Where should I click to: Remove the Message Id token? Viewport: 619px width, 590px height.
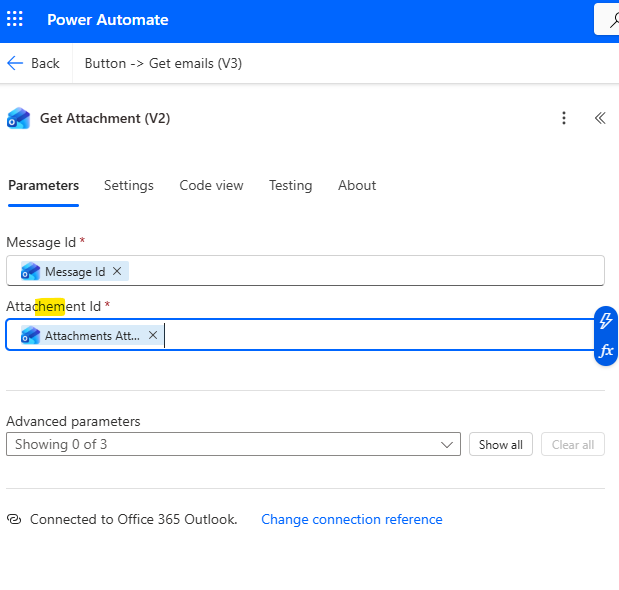(x=117, y=271)
